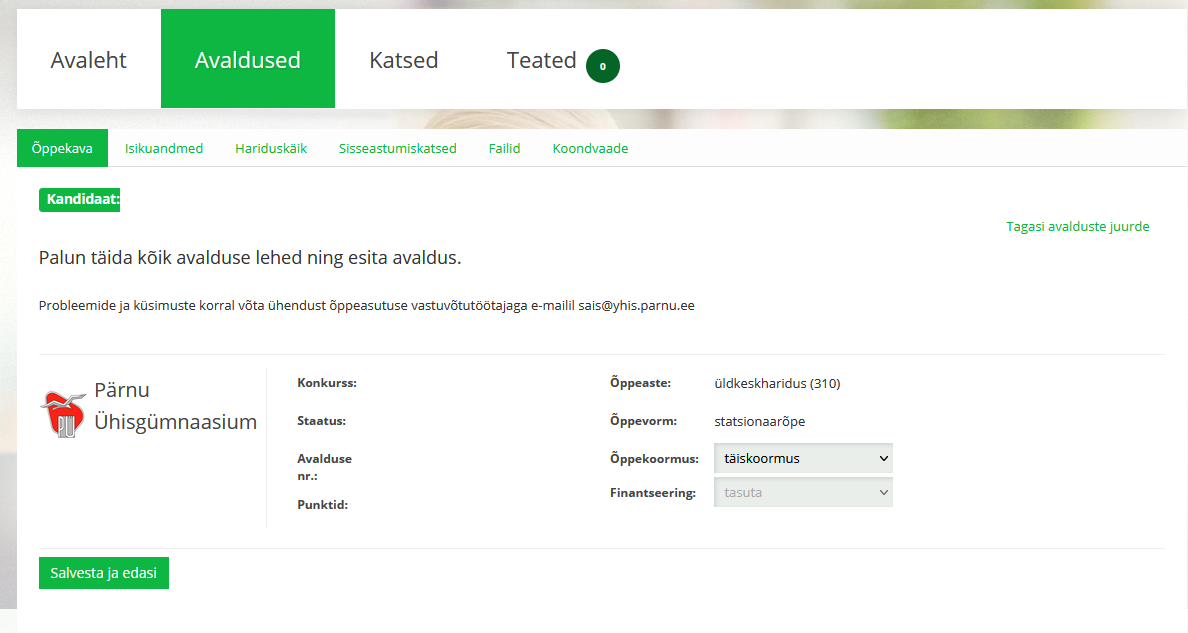Click the Teated notification count badge
This screenshot has height=633, width=1188.
point(602,66)
